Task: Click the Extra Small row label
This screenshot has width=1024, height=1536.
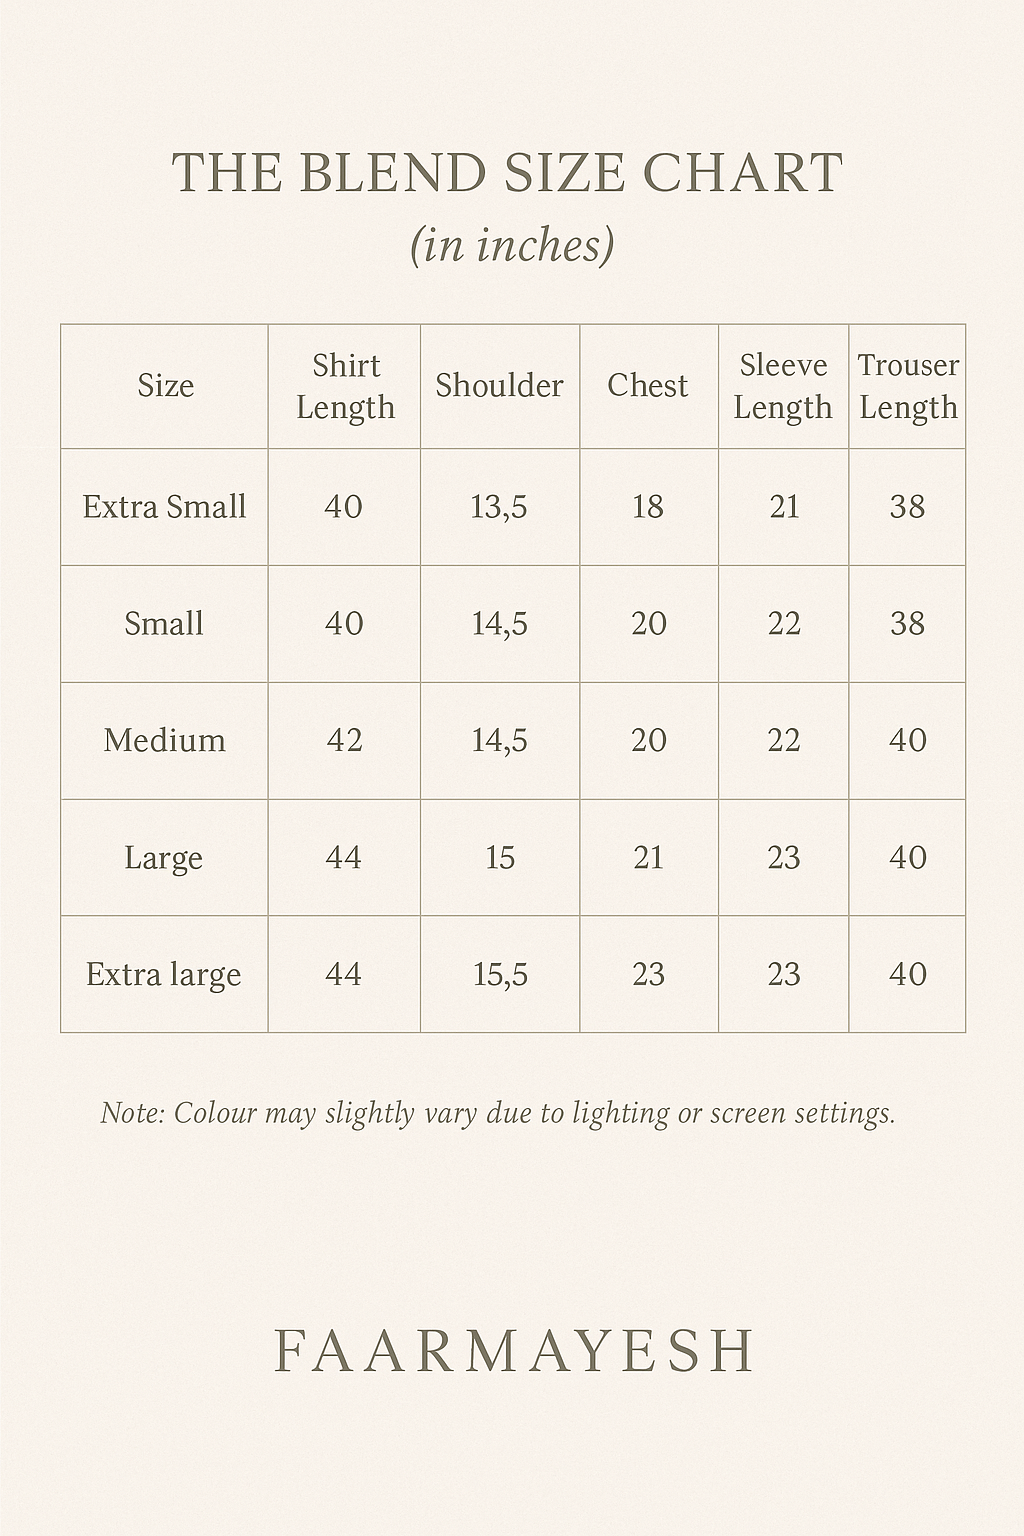Action: click(164, 506)
